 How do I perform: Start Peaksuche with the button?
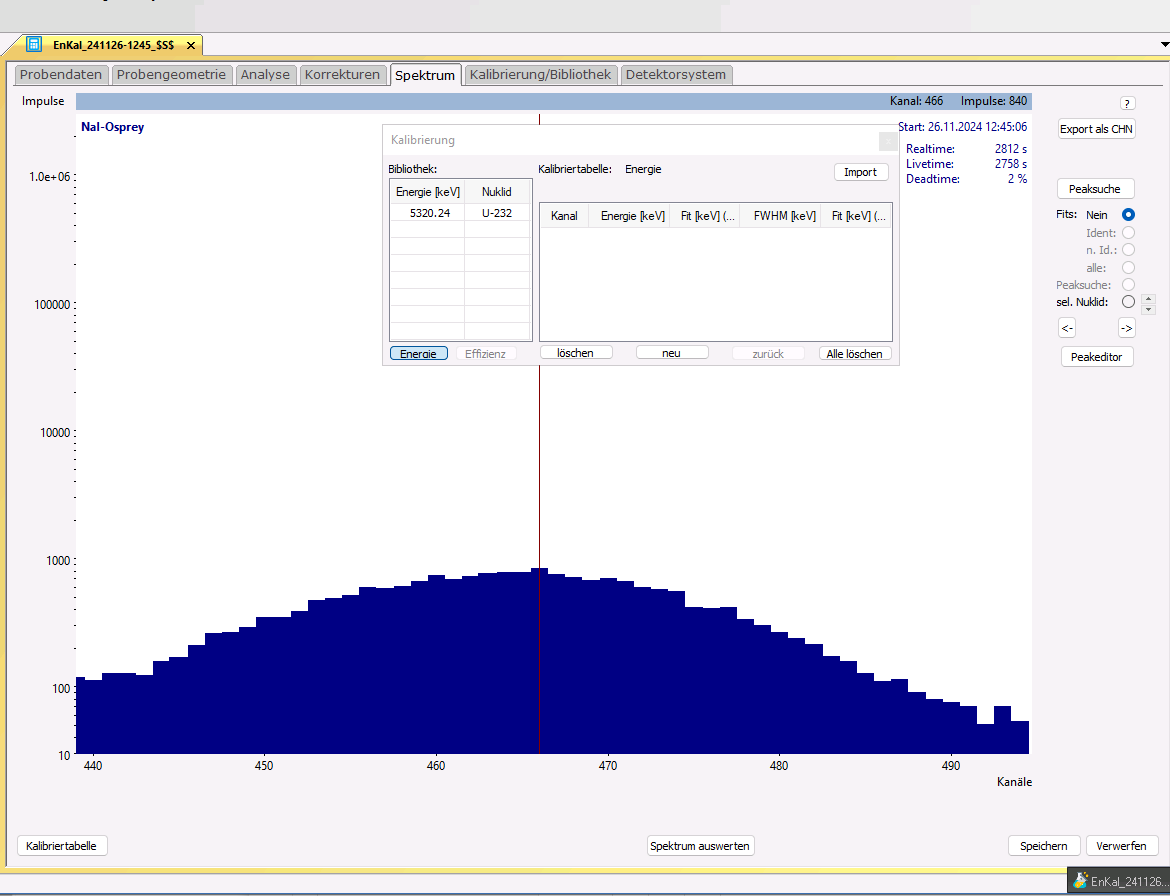(1096, 189)
